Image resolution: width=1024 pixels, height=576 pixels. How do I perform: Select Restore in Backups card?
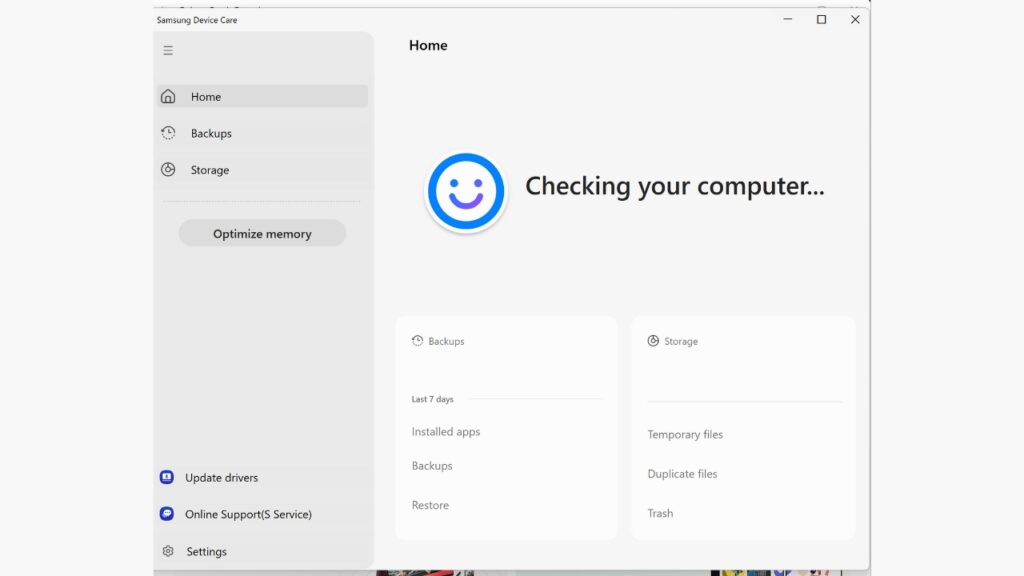tap(430, 505)
